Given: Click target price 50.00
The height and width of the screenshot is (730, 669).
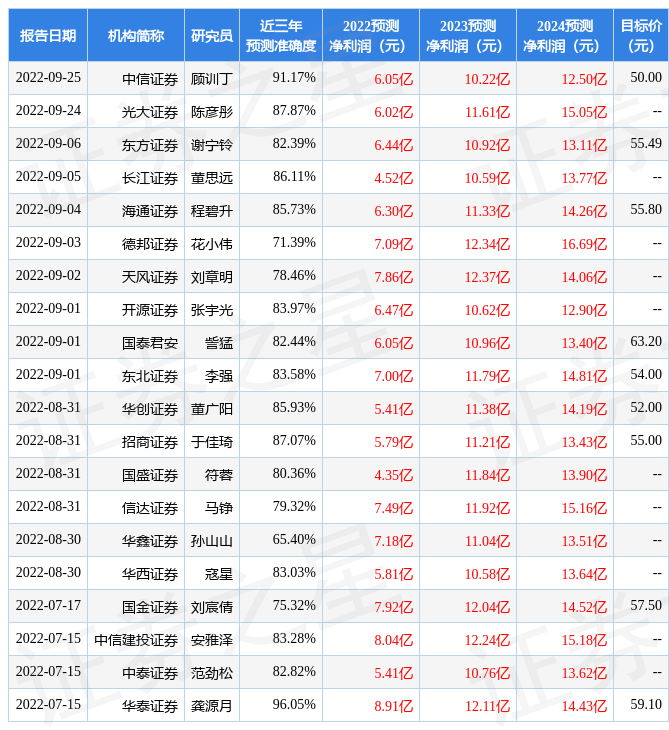Looking at the screenshot, I should (646, 78).
